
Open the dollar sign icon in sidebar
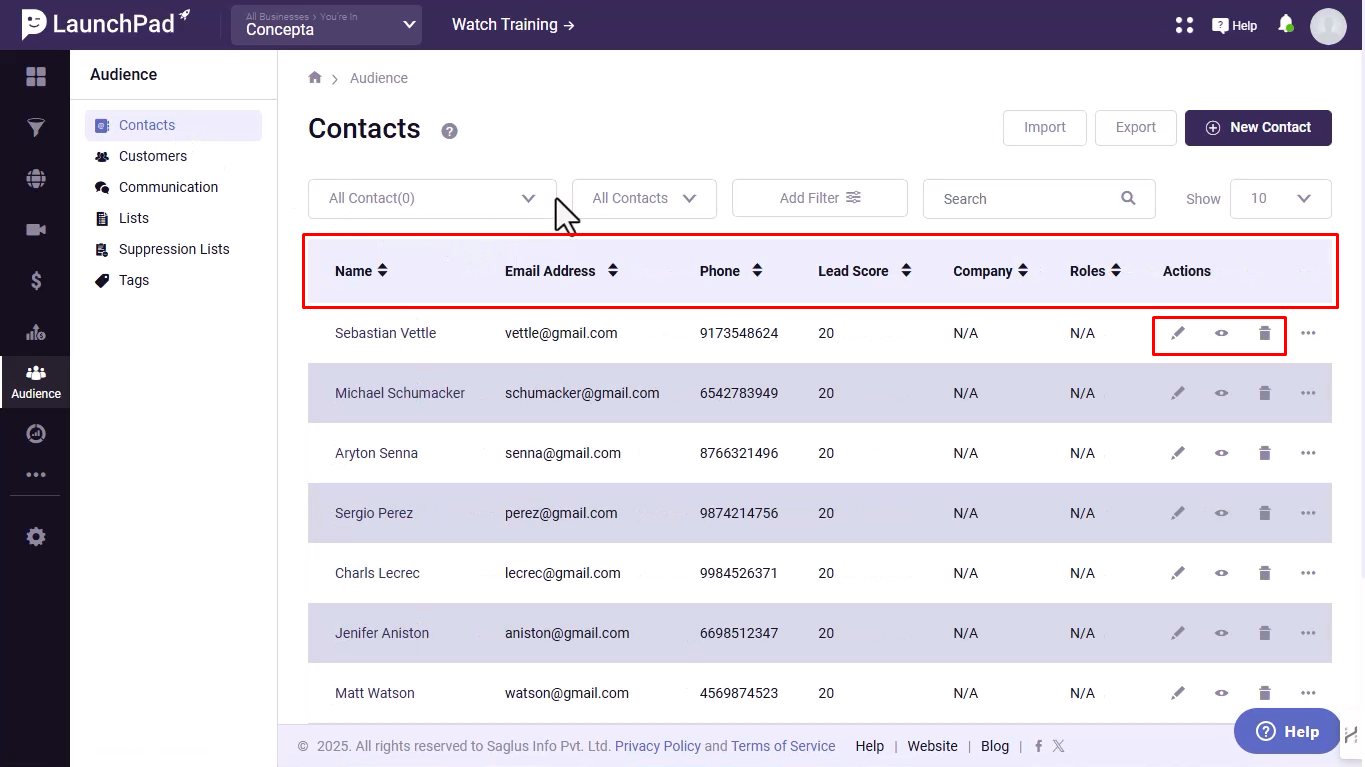(x=36, y=281)
